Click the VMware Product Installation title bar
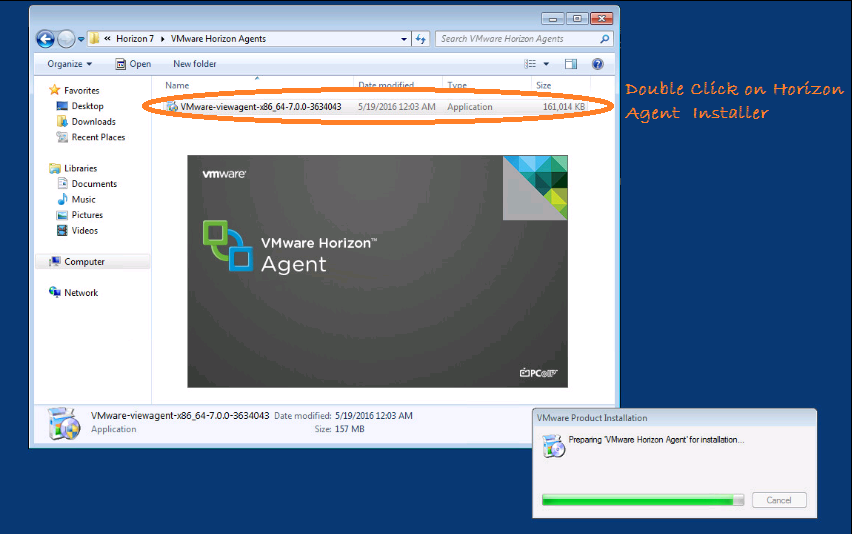 (674, 418)
